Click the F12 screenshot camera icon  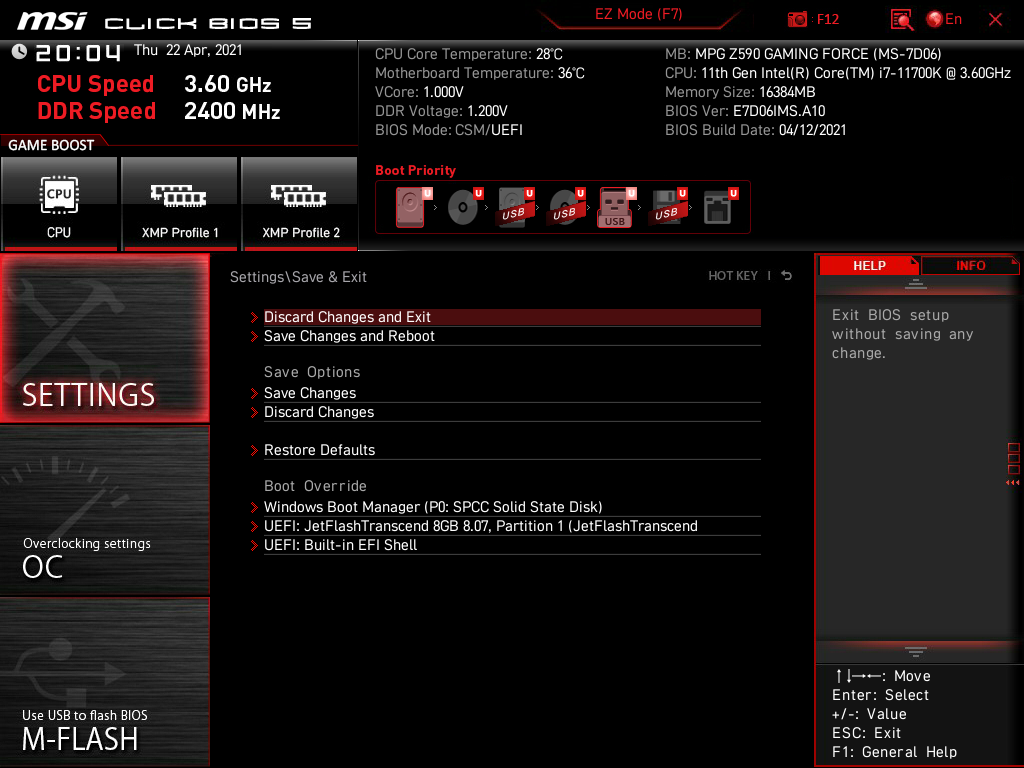[x=797, y=20]
